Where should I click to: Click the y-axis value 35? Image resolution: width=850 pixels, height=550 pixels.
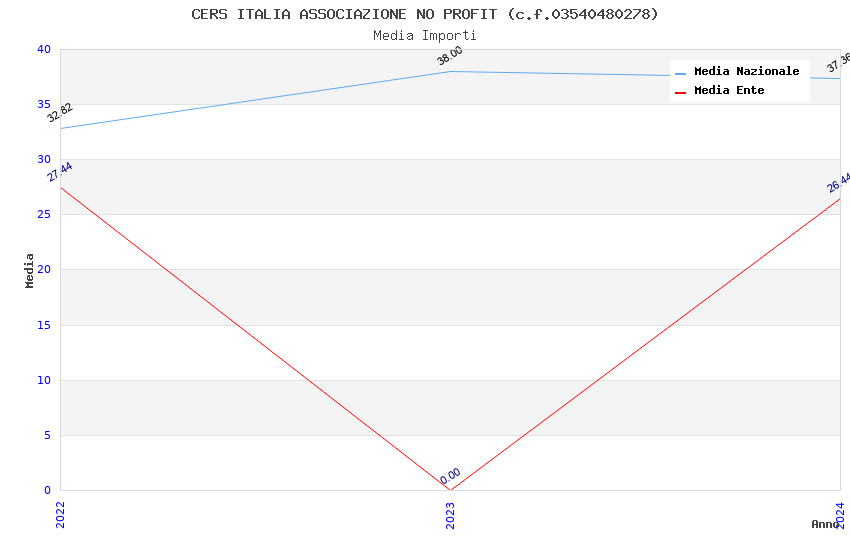pyautogui.click(x=44, y=104)
